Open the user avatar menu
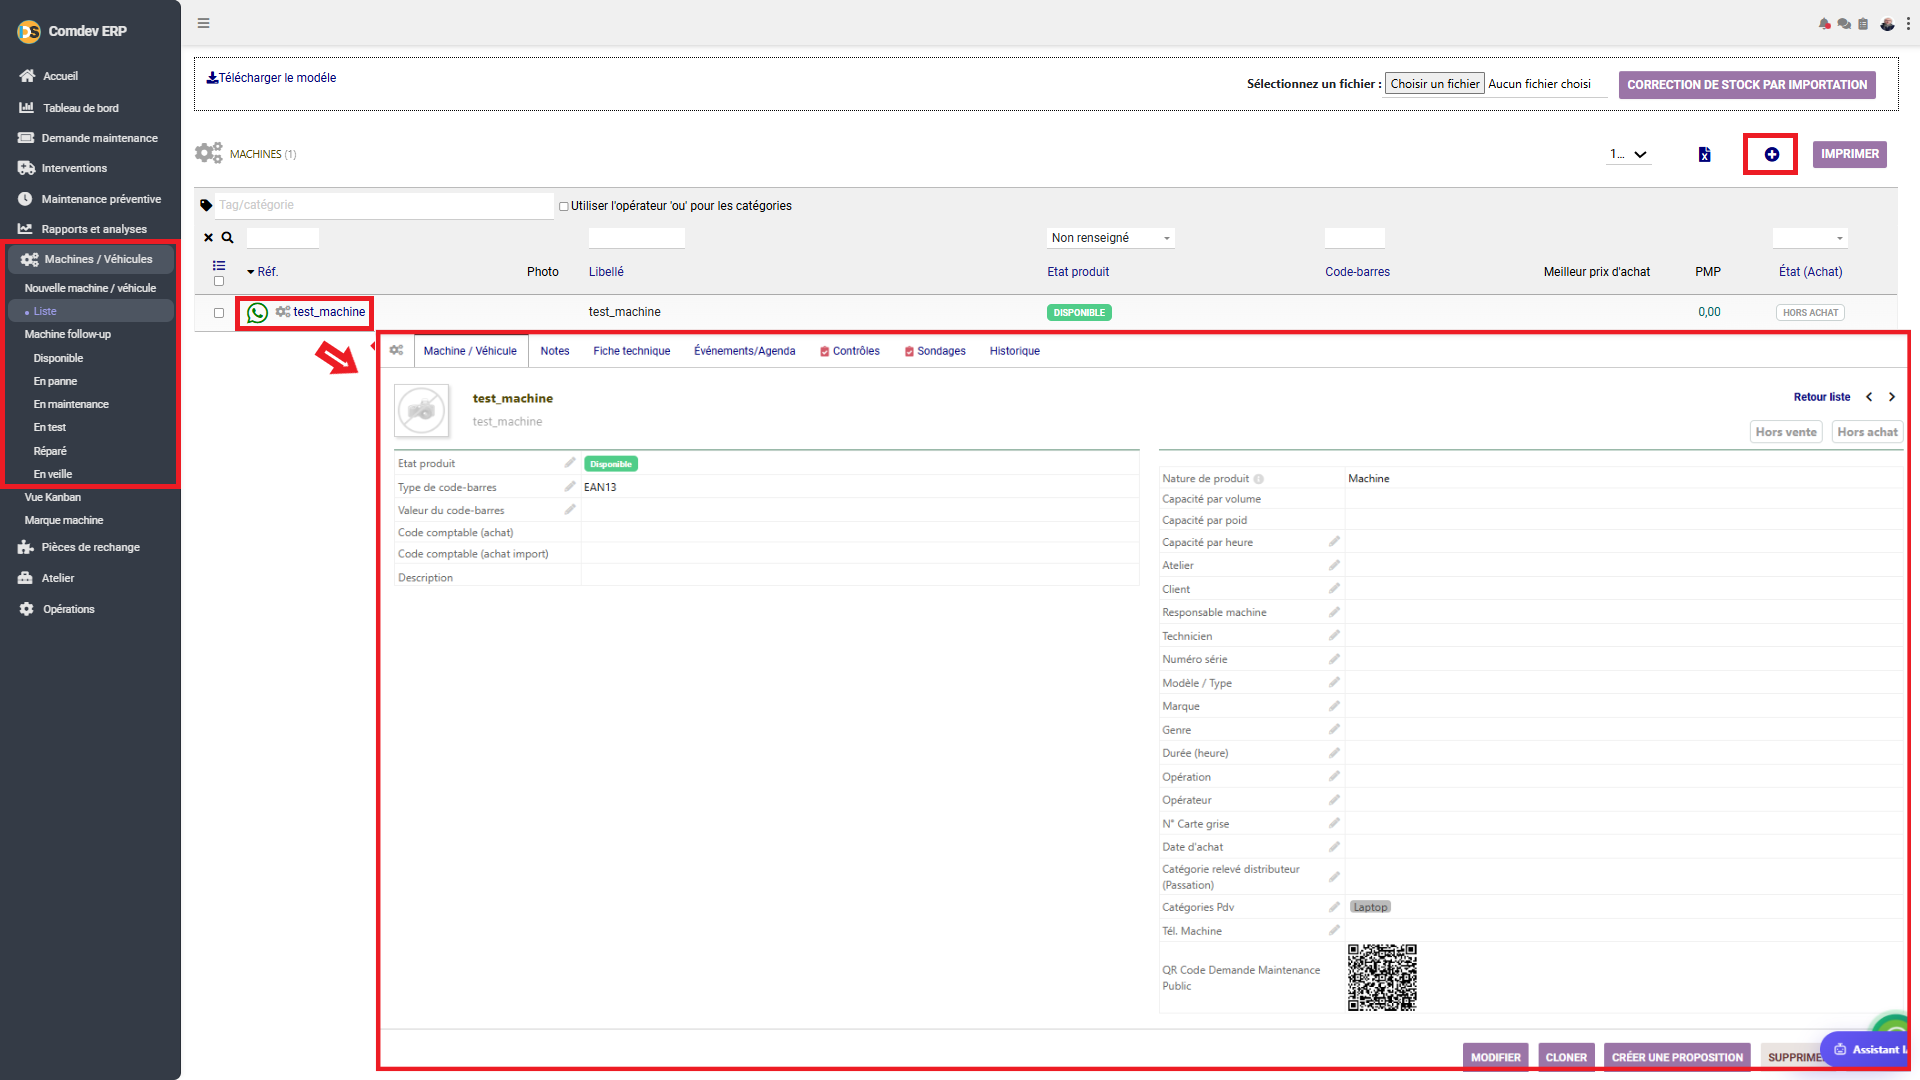This screenshot has height=1080, width=1920. pos(1887,24)
